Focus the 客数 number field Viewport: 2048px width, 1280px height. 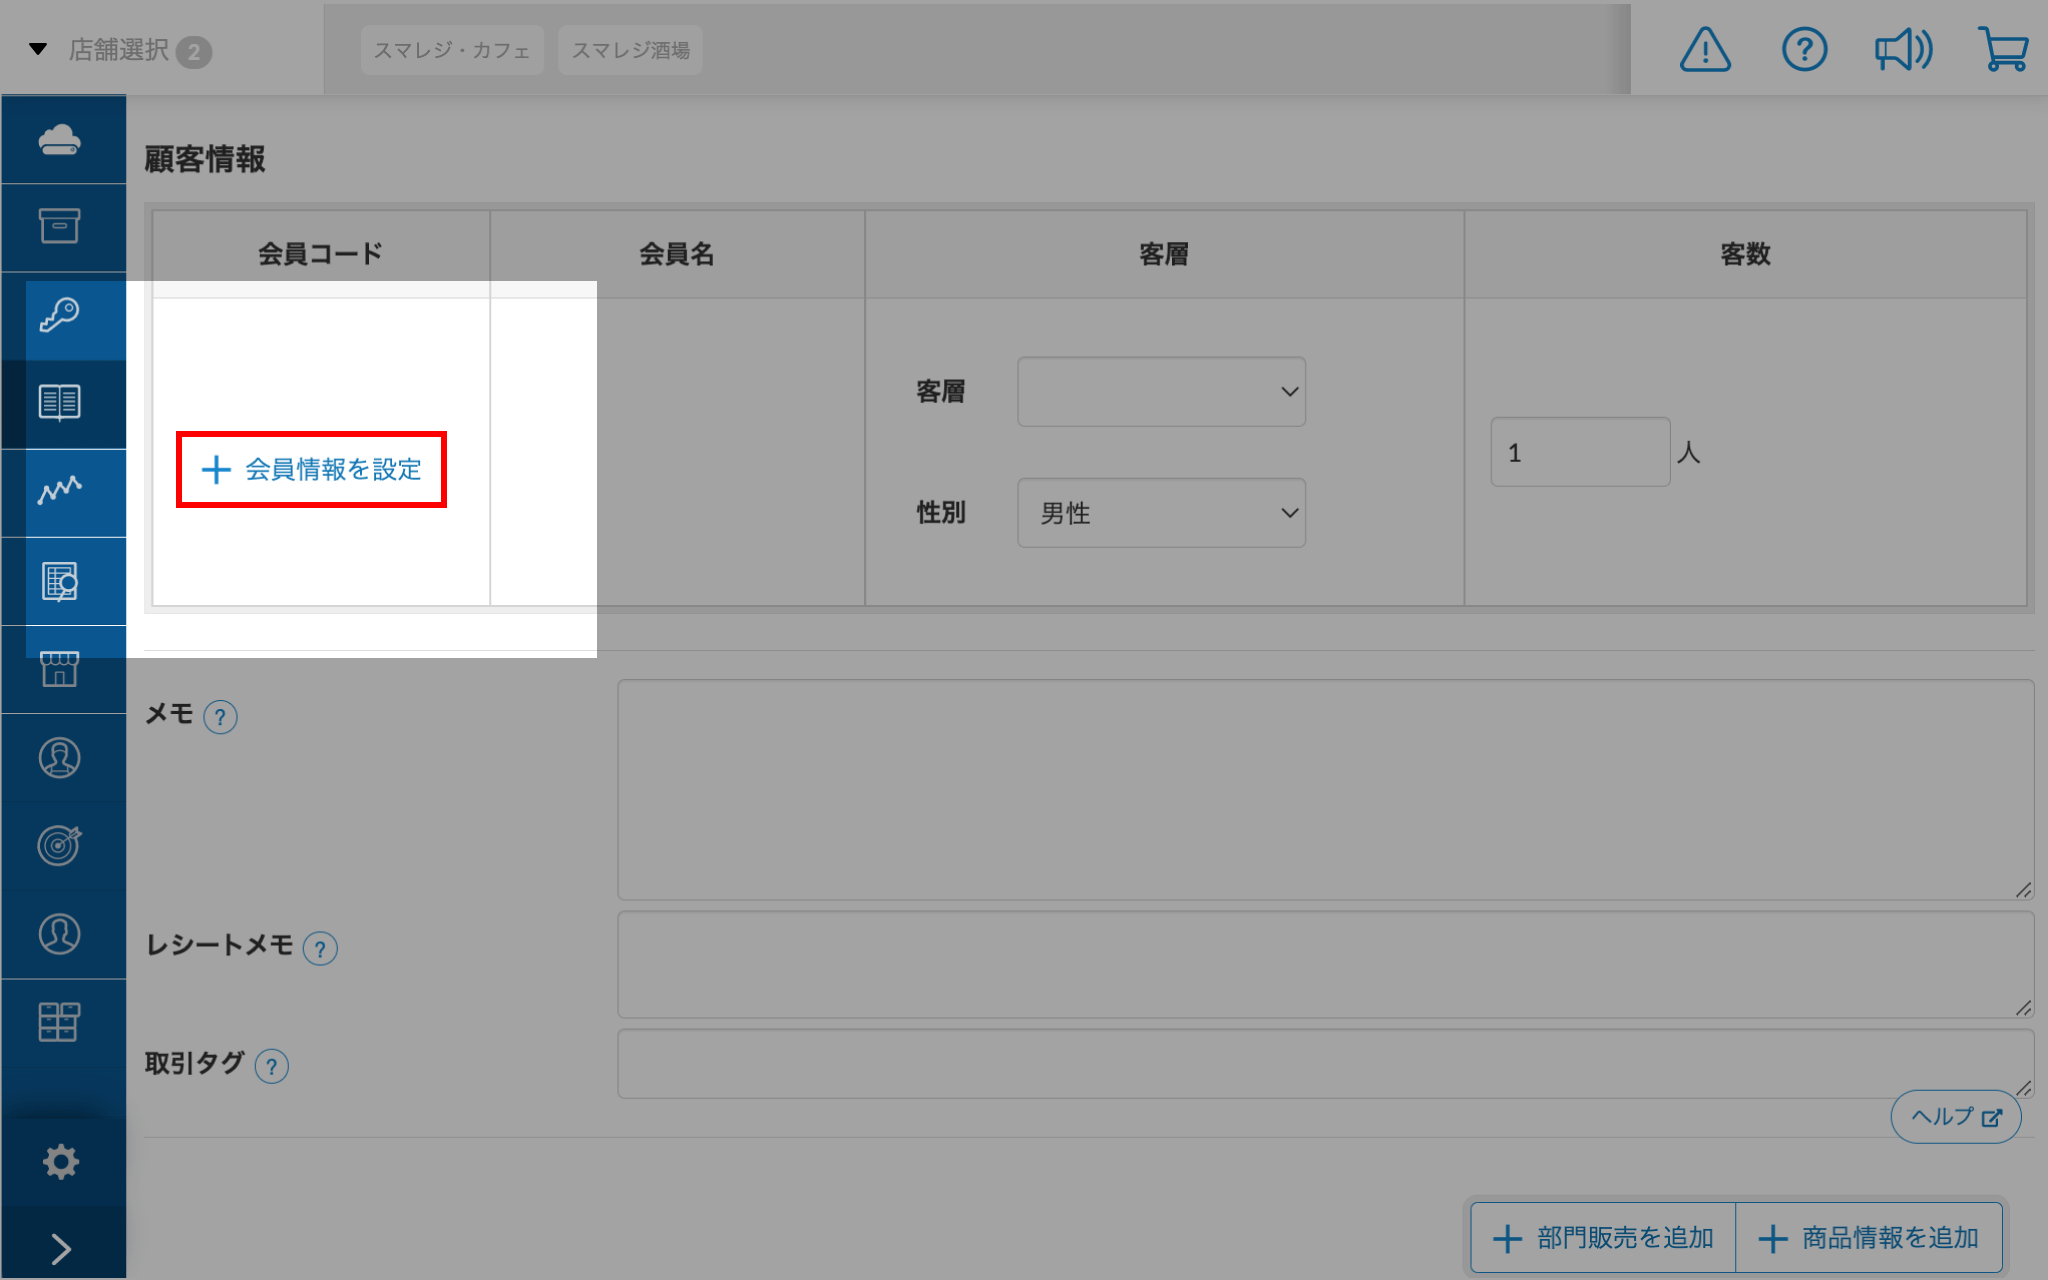[x=1580, y=452]
